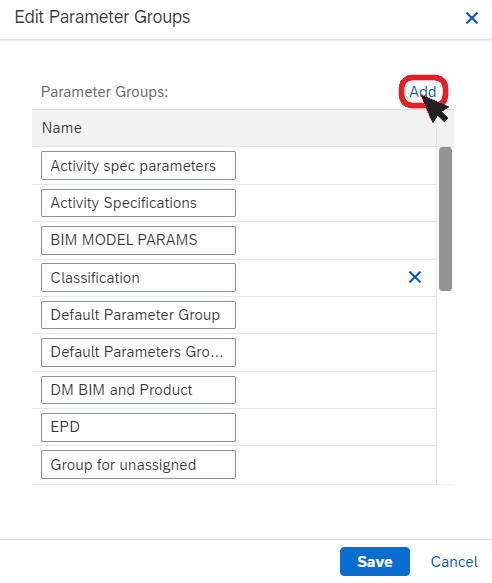Open the truncated Default Parameters Gro... field
This screenshot has width=492, height=583.
coord(138,352)
